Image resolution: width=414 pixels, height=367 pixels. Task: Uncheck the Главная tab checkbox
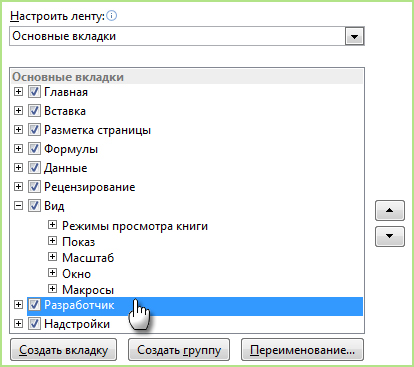[x=34, y=92]
